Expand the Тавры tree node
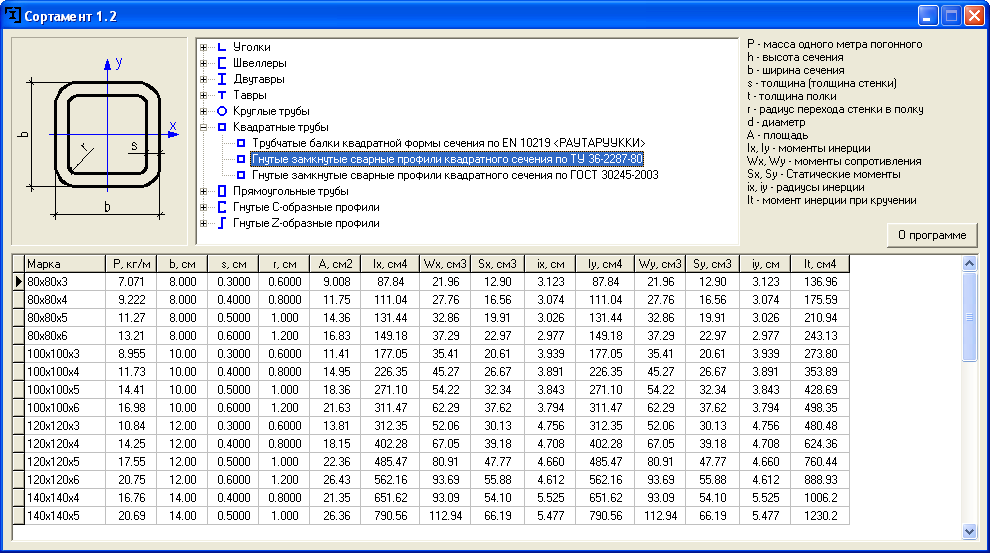 203,95
